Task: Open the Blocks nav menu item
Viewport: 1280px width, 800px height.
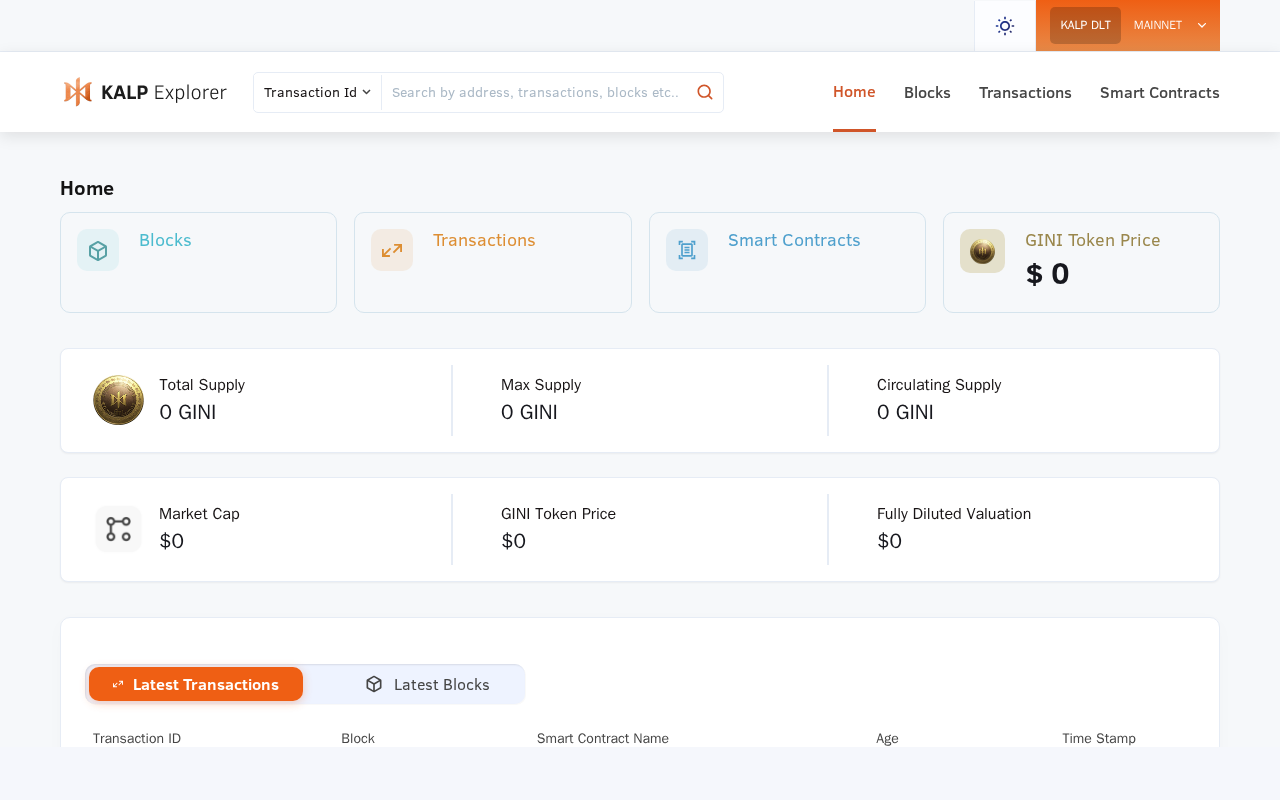Action: point(927,92)
